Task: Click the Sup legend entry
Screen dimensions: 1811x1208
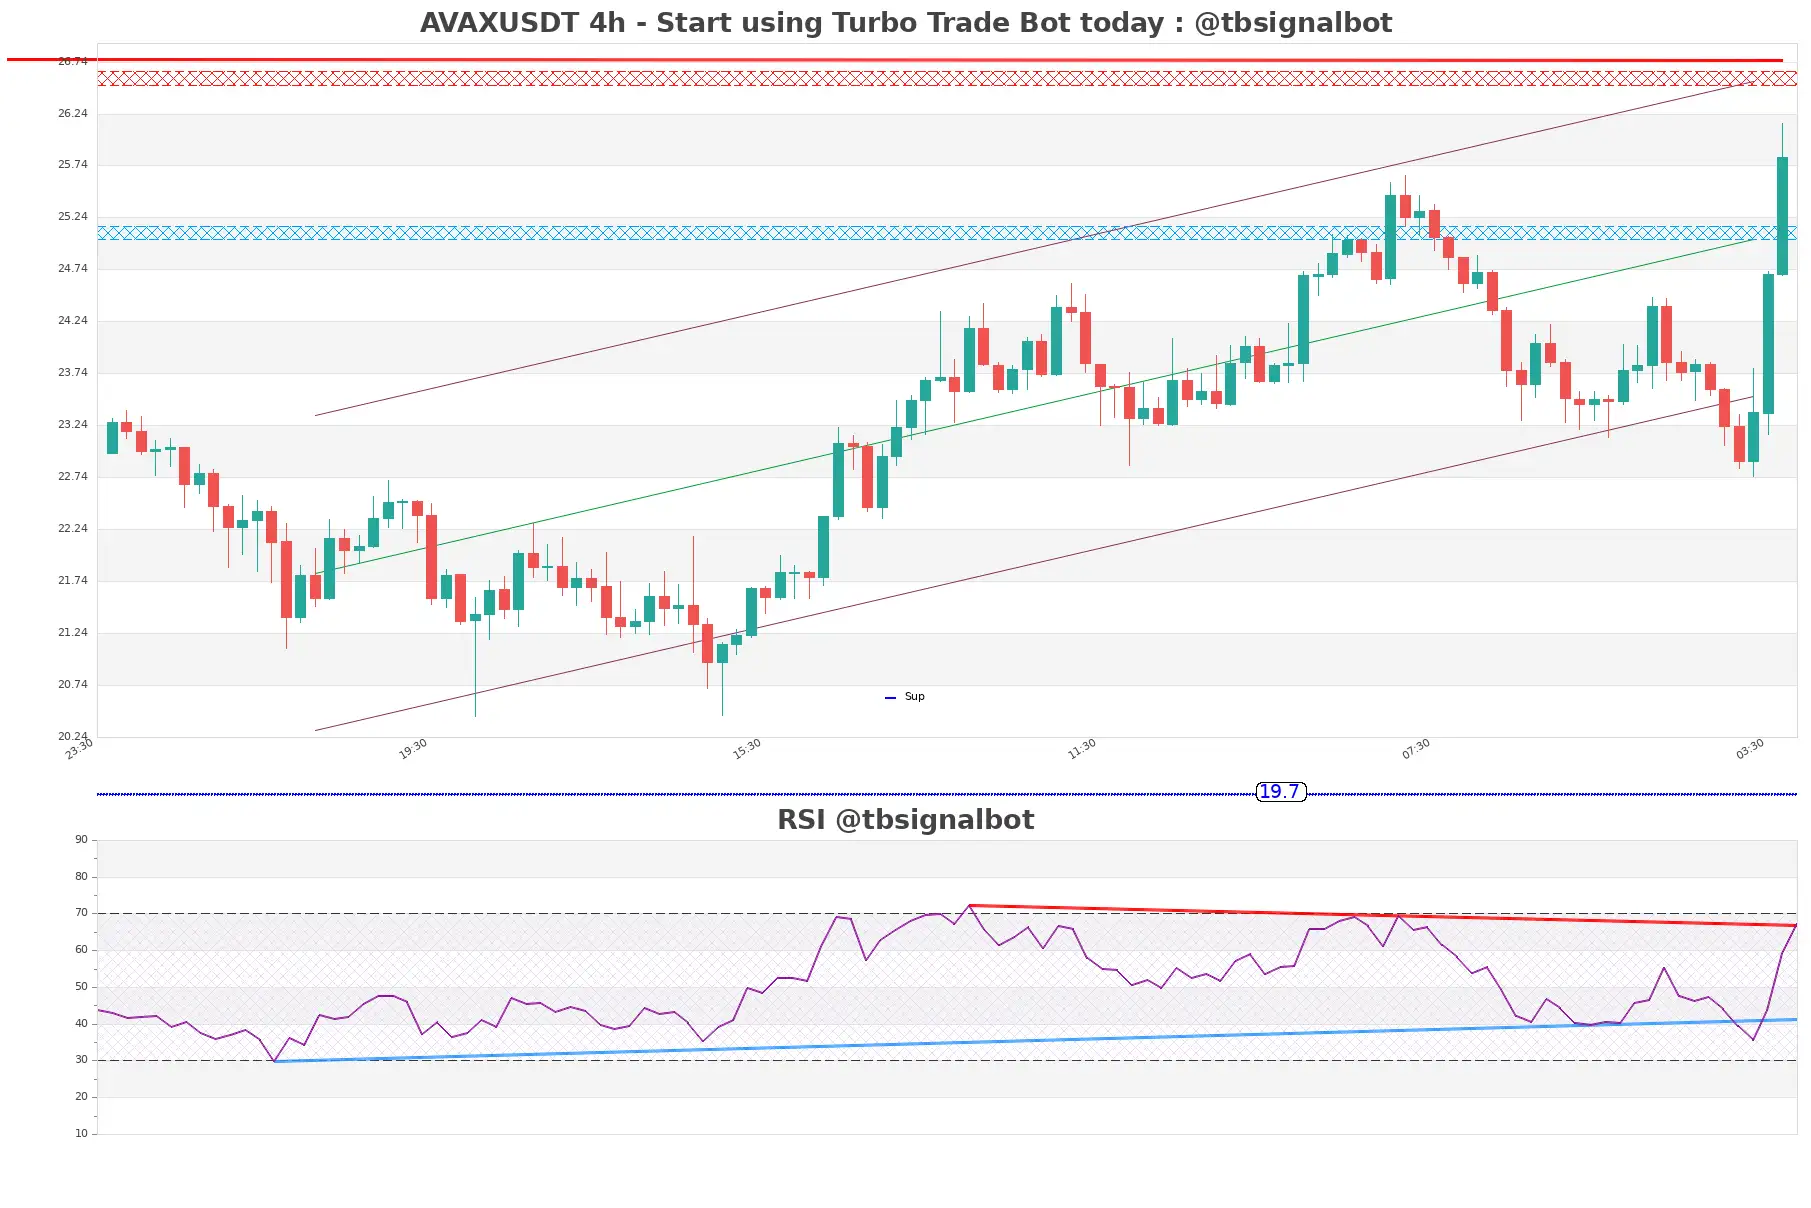Action: [x=905, y=697]
